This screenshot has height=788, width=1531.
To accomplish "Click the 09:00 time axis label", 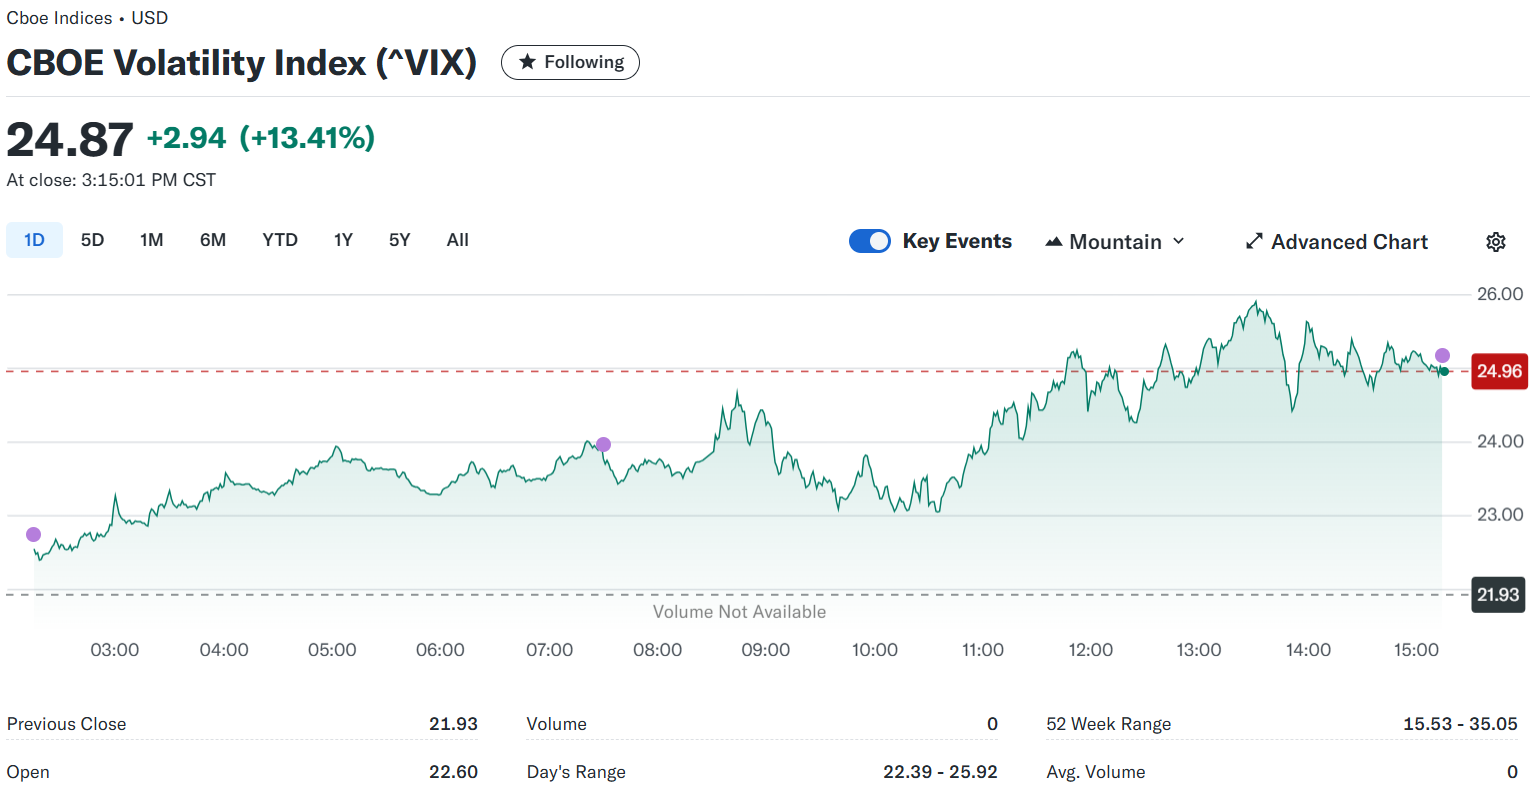I will pos(766,650).
